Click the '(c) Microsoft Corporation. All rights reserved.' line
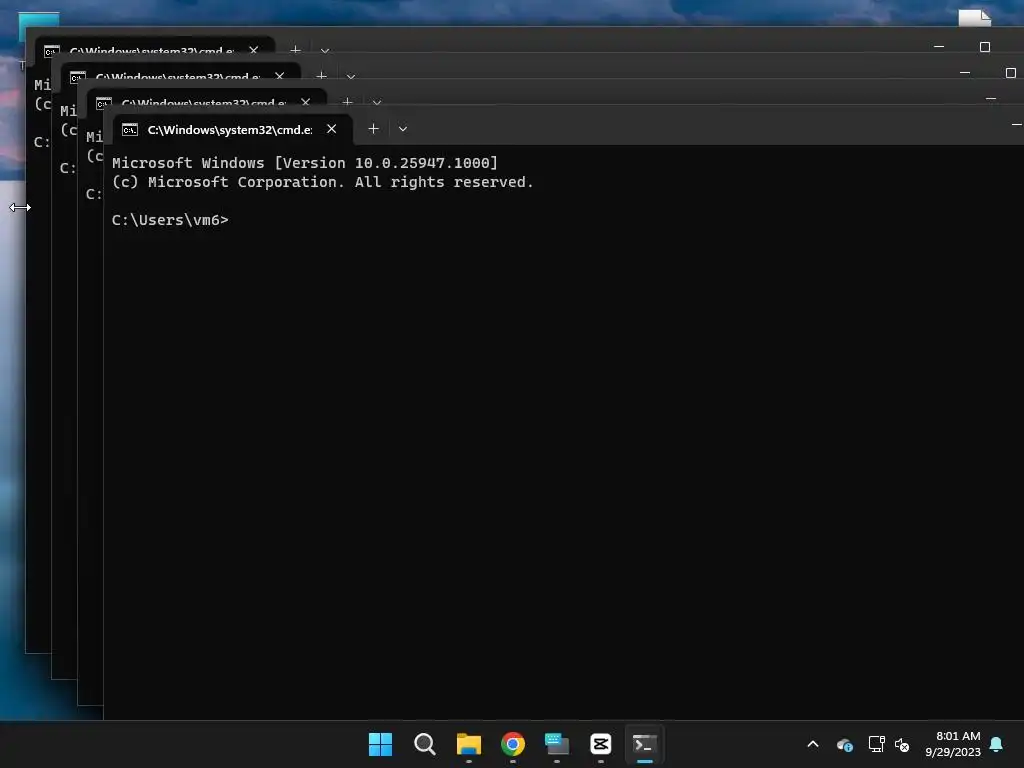The image size is (1024, 768). [x=323, y=182]
